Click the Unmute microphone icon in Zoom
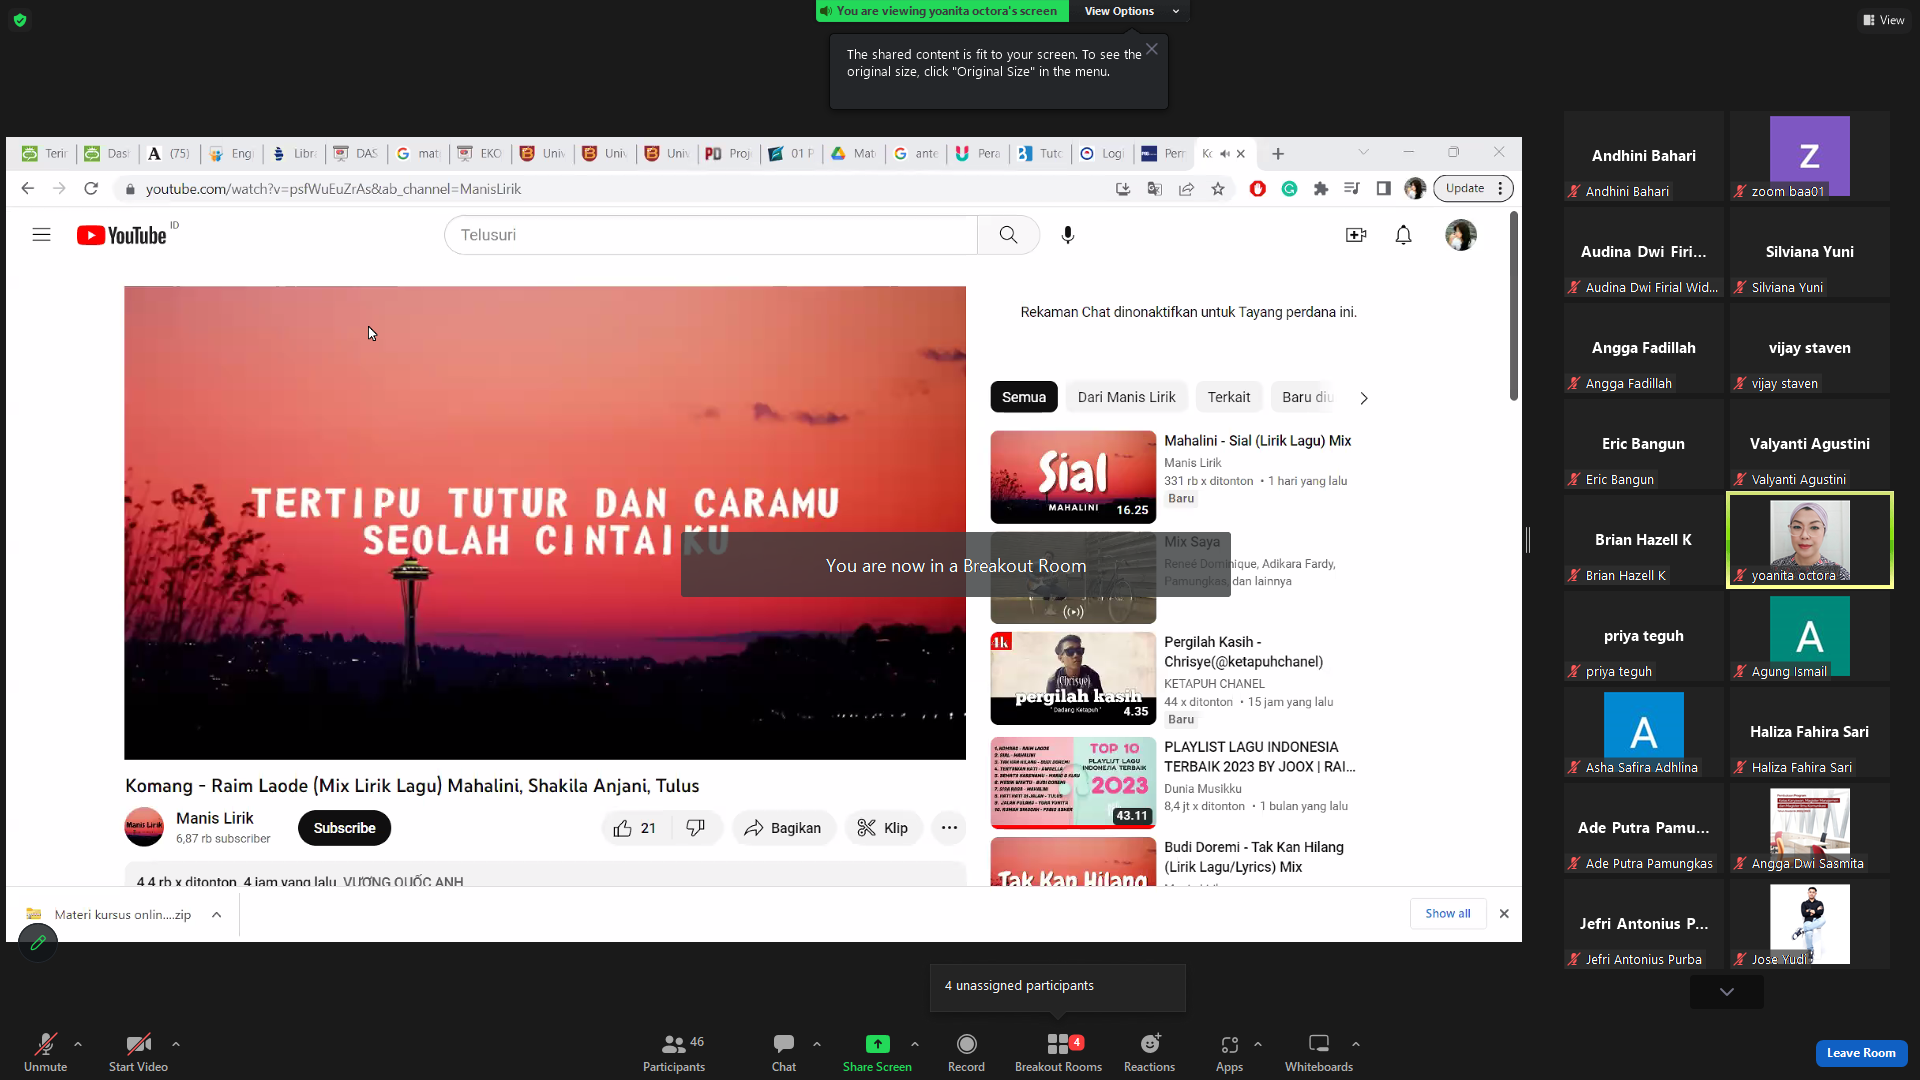The height and width of the screenshot is (1080, 1920). [x=45, y=1044]
